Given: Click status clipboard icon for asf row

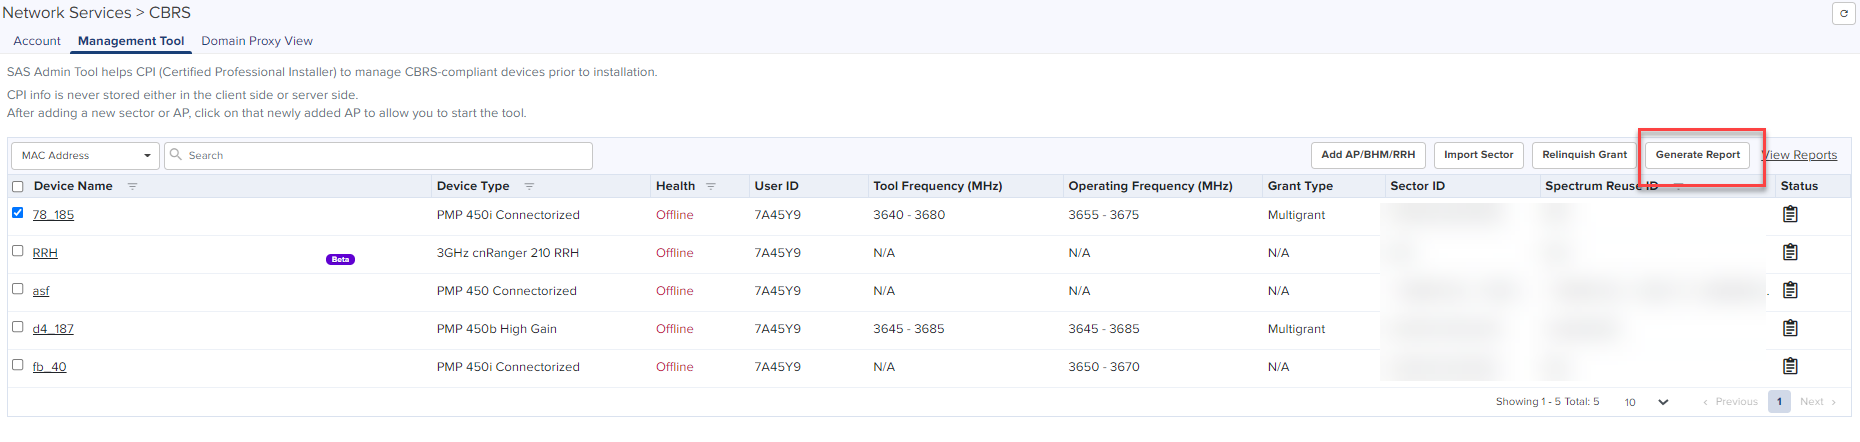Looking at the screenshot, I should tap(1790, 290).
